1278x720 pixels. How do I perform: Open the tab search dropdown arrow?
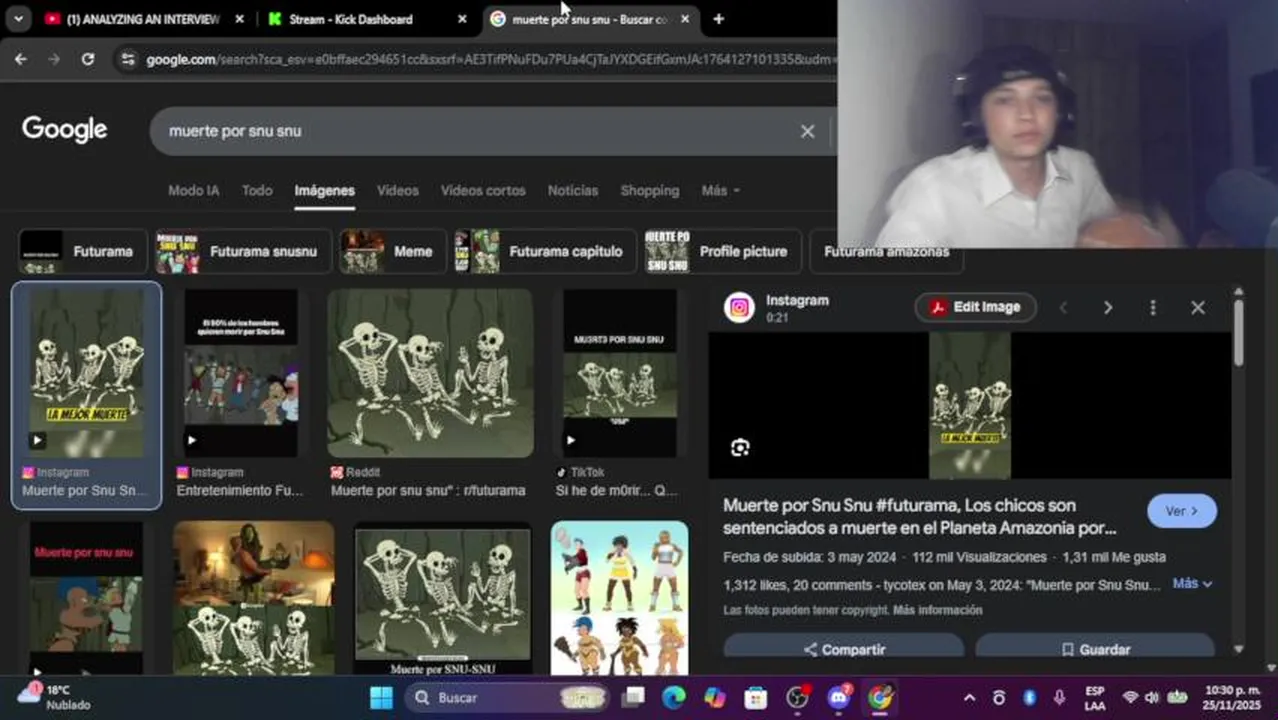tap(18, 19)
